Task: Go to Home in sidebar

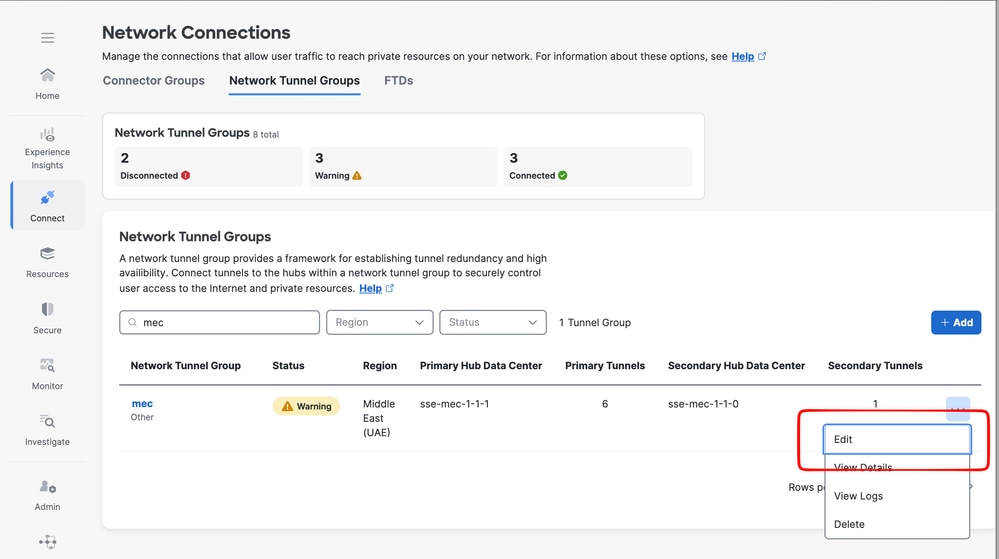Action: 47,83
